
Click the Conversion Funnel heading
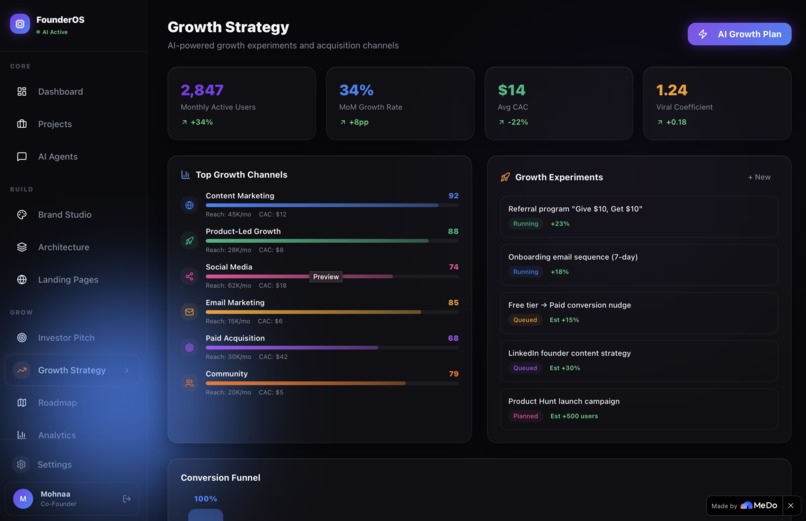tap(220, 477)
